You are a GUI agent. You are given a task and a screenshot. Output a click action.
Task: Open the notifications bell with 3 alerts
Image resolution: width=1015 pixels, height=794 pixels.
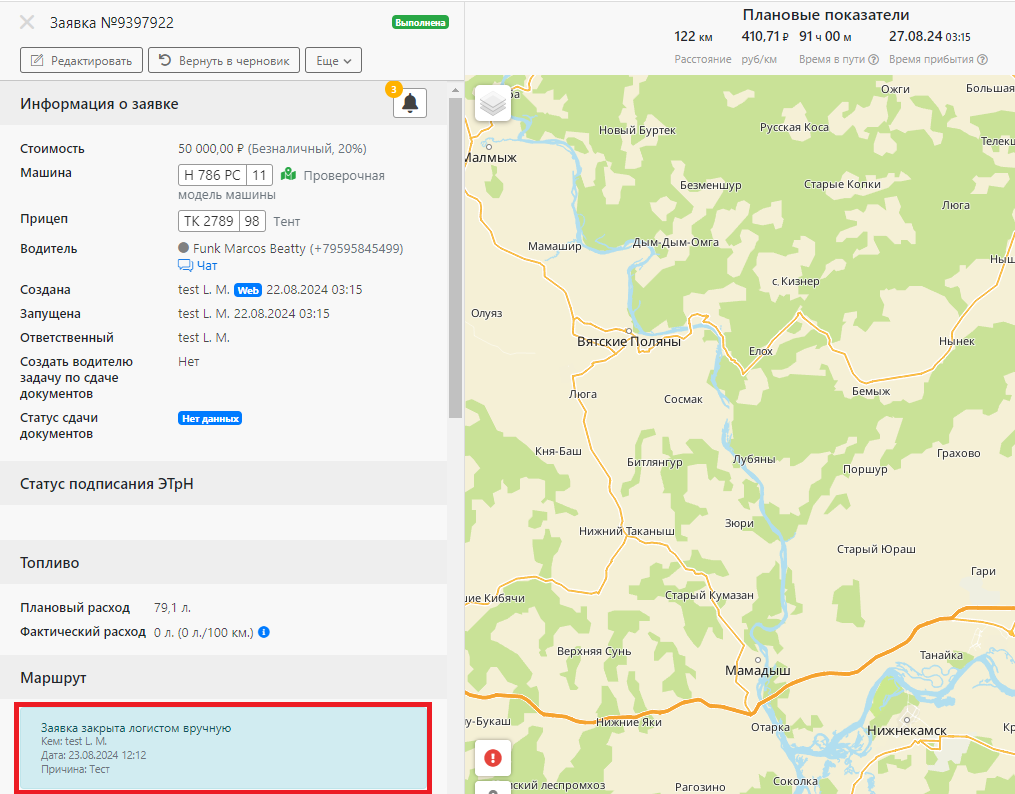point(410,103)
